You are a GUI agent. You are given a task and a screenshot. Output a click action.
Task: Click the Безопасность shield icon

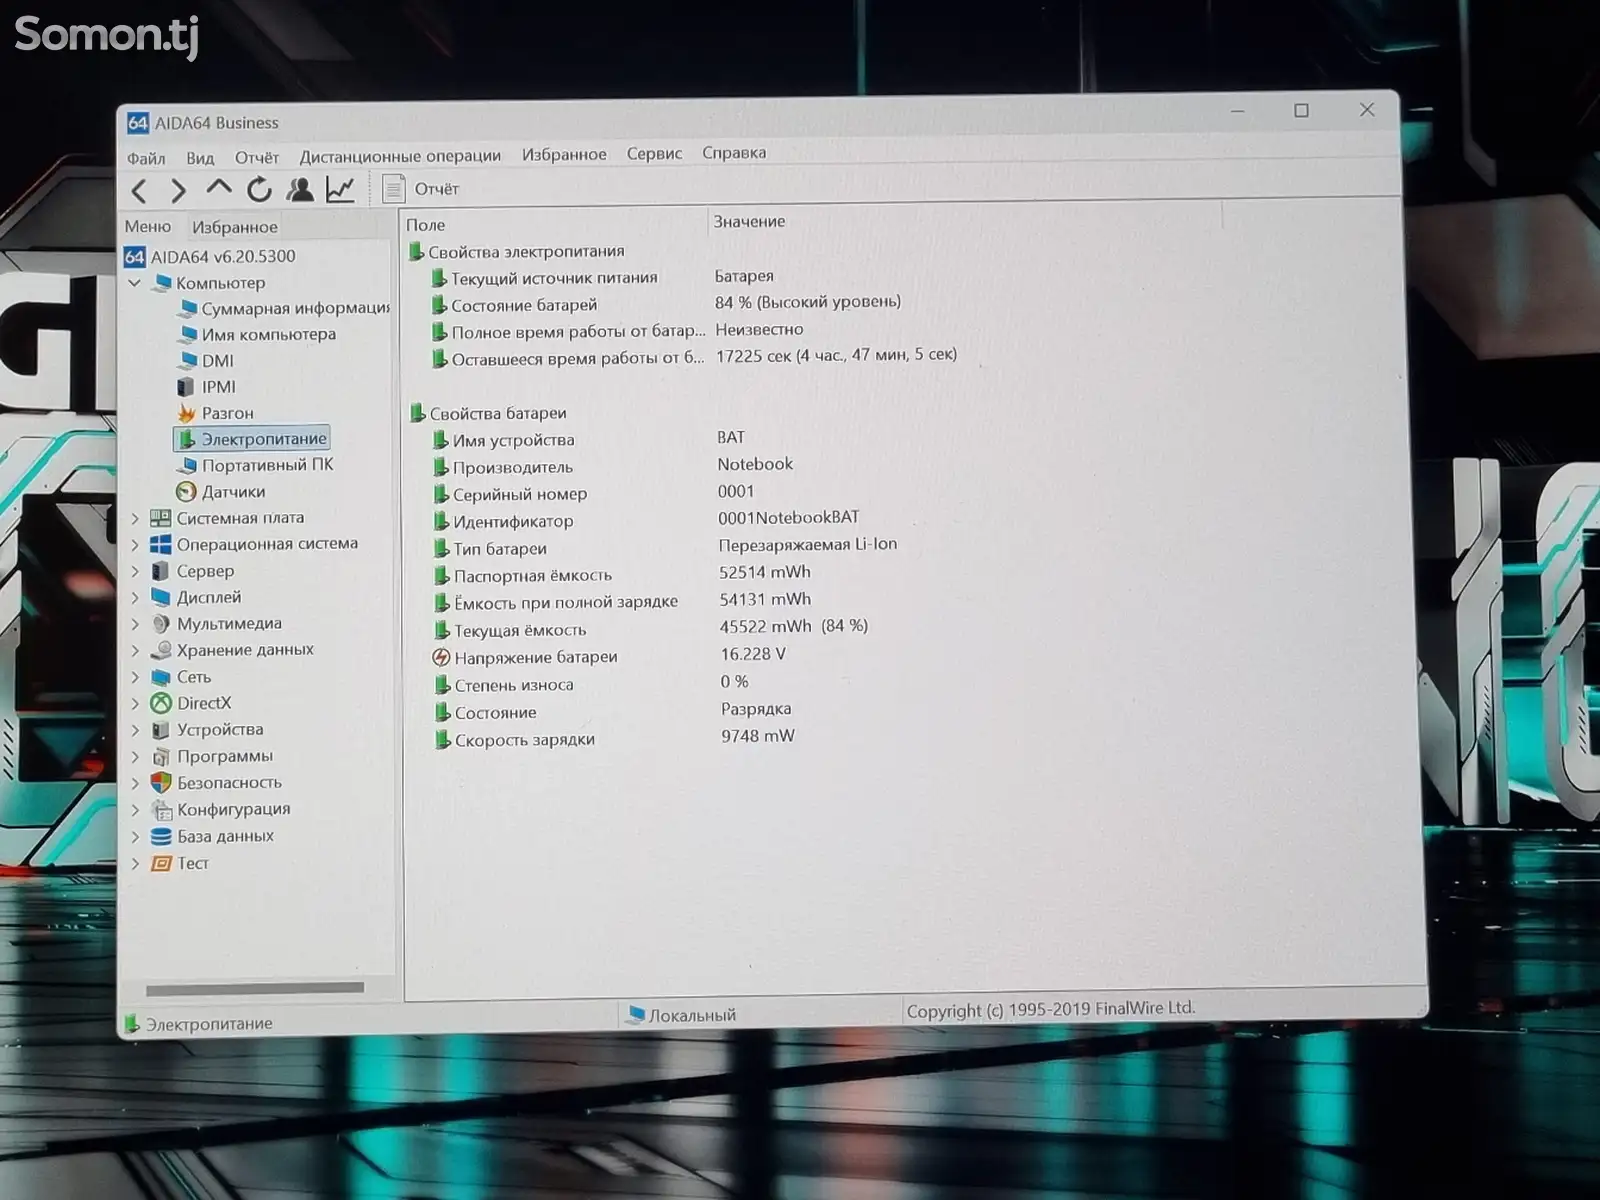click(x=161, y=782)
